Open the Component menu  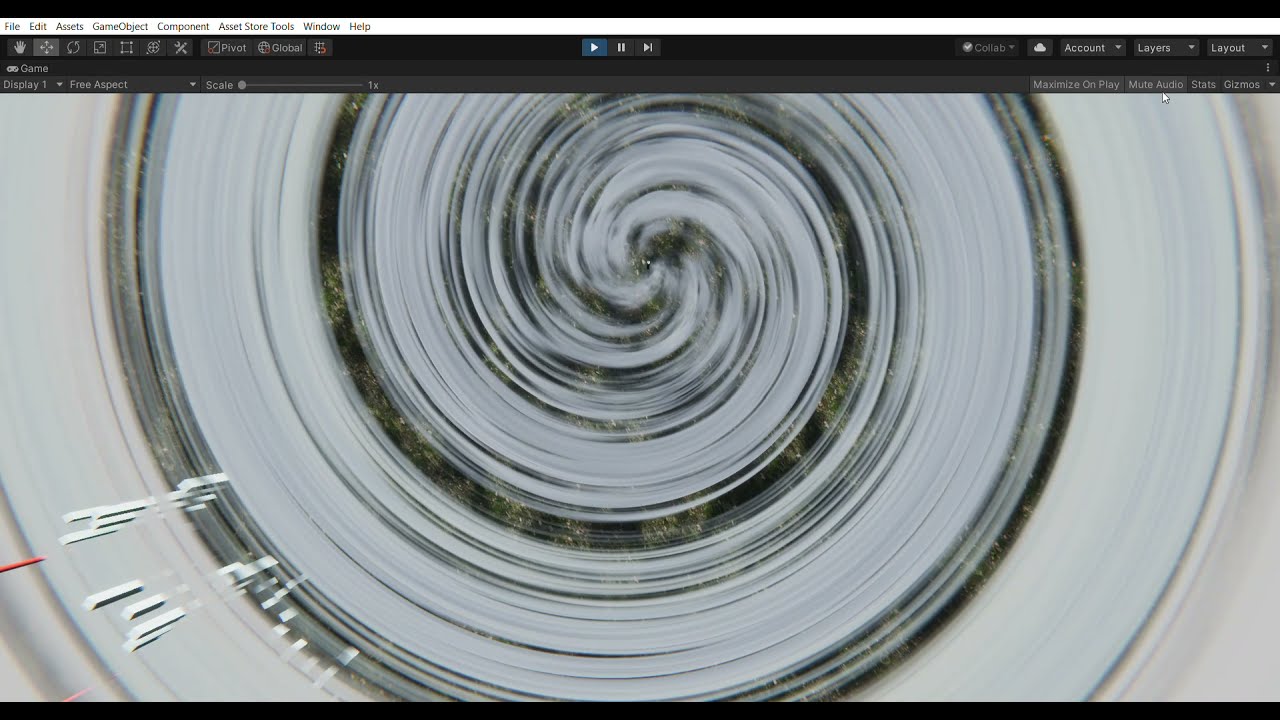pos(183,26)
